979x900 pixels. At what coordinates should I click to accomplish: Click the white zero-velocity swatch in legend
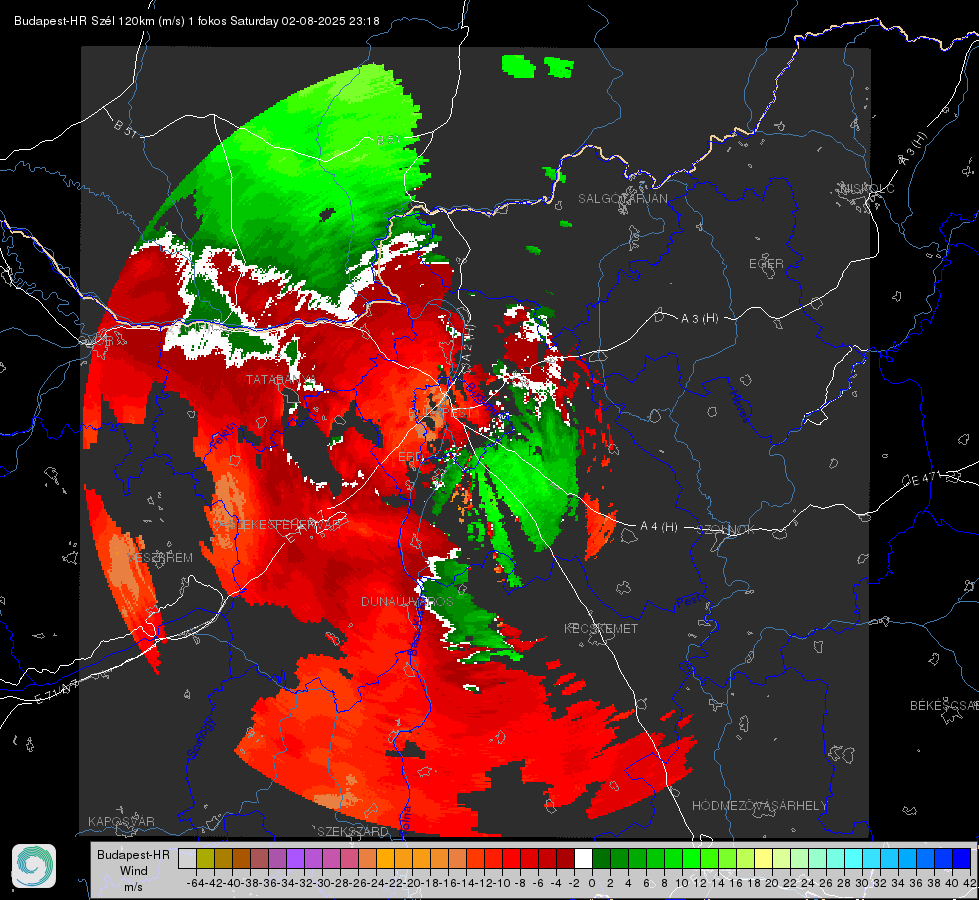(x=583, y=858)
